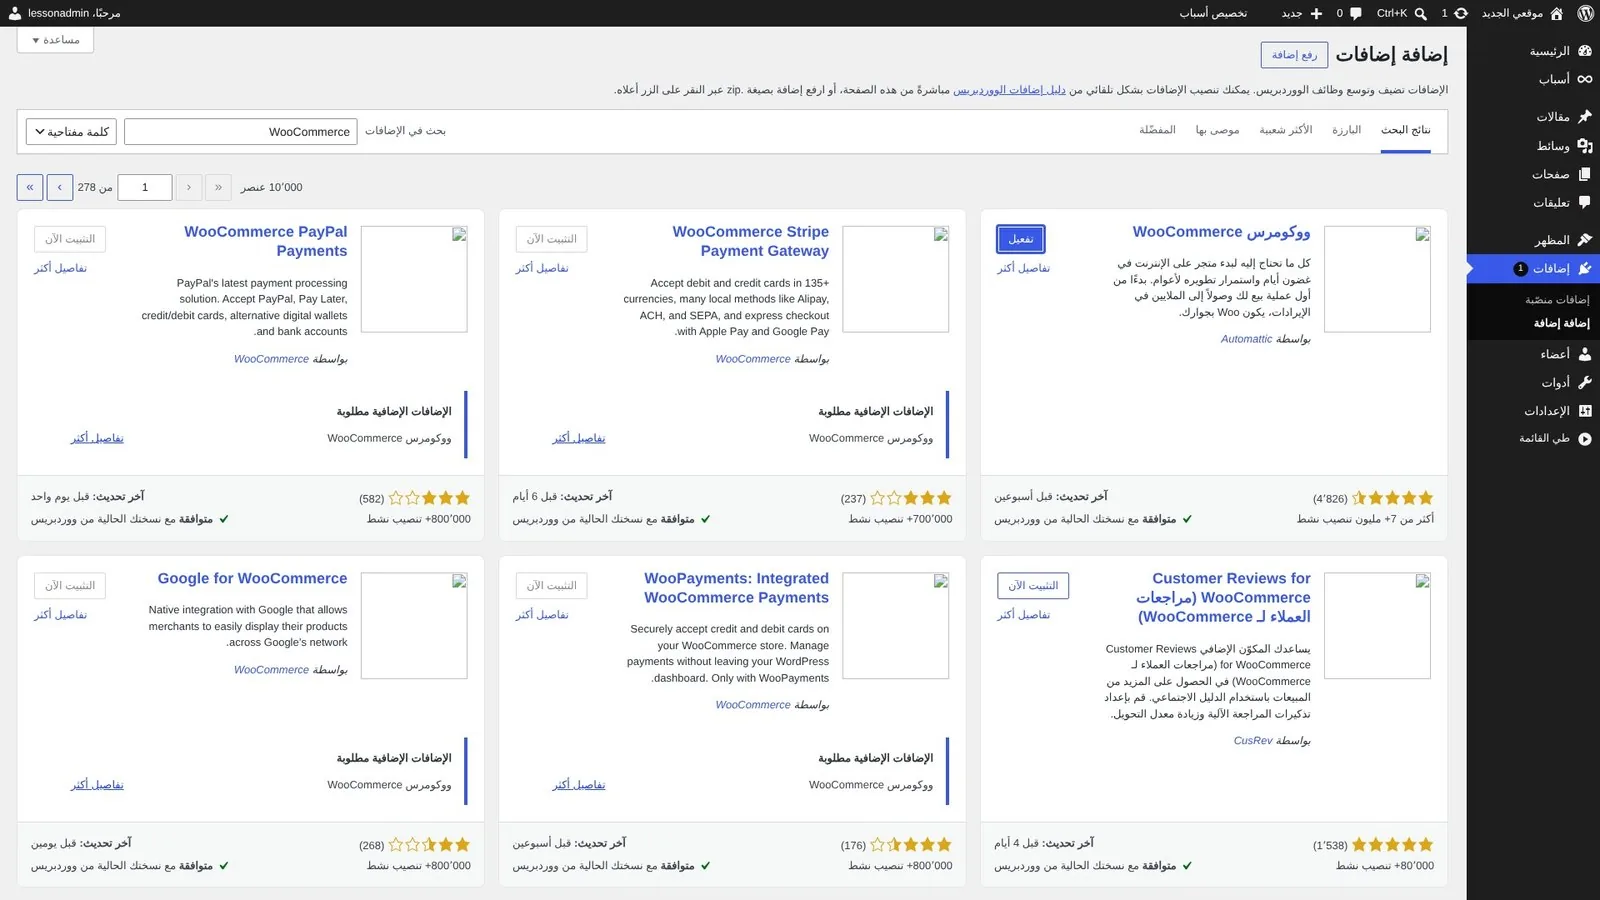The image size is (1600, 900).
Task: Open Jetpack-style أسباب sidebar icon
Action: pyautogui.click(x=1585, y=79)
